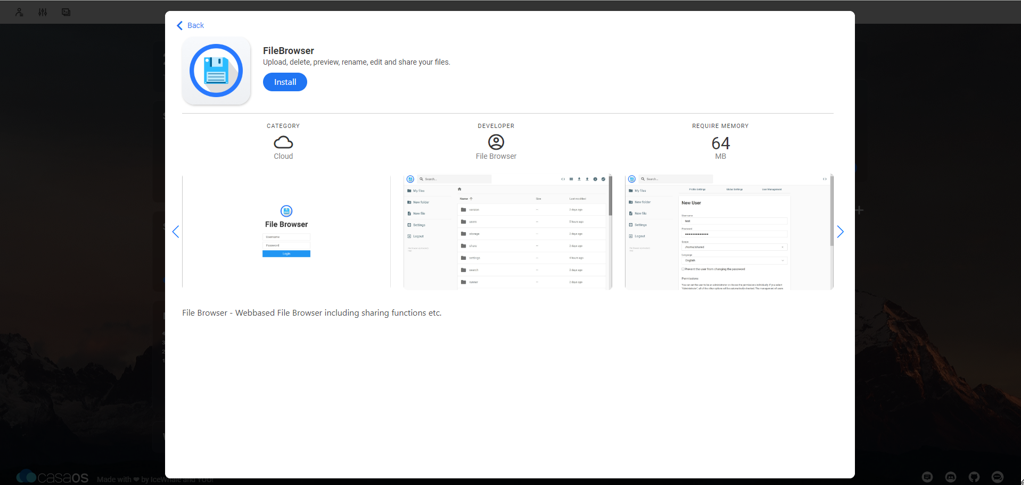Click the developer profile icon
The image size is (1024, 485).
(x=496, y=142)
